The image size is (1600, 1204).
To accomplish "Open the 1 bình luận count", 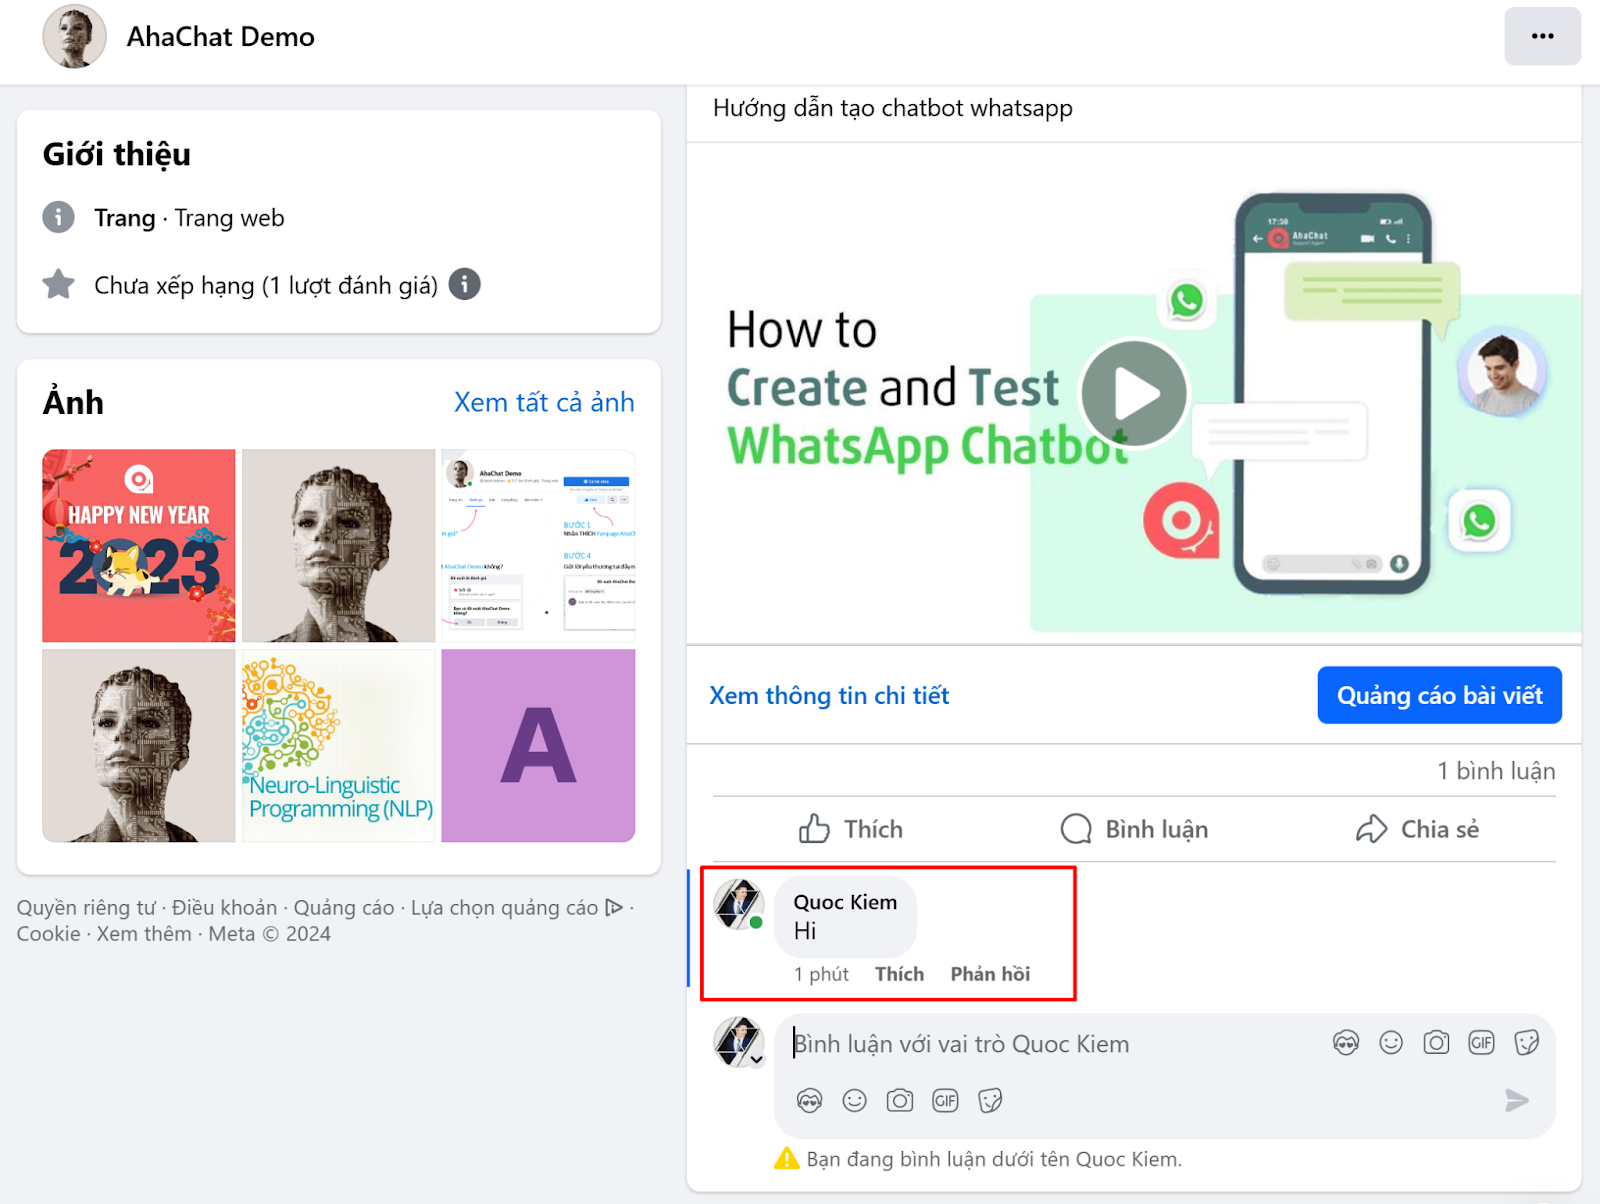I will [1496, 771].
